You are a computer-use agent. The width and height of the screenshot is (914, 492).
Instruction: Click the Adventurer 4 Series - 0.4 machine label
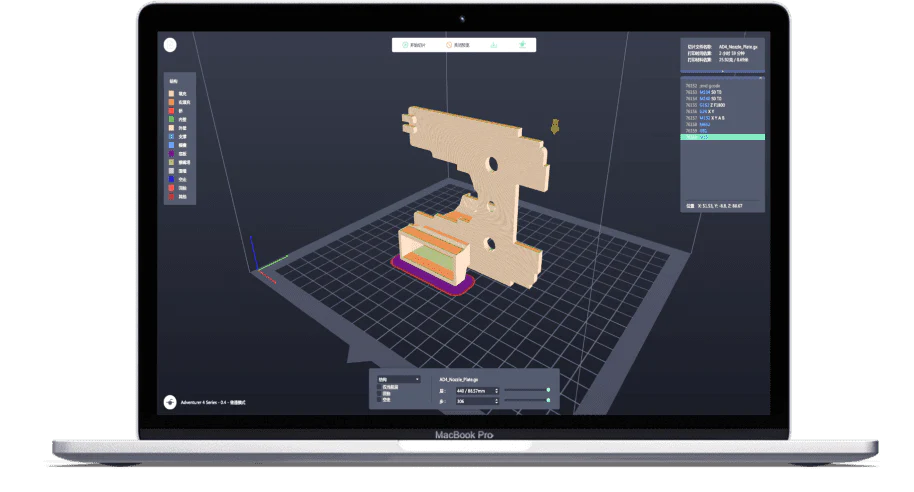pos(213,402)
